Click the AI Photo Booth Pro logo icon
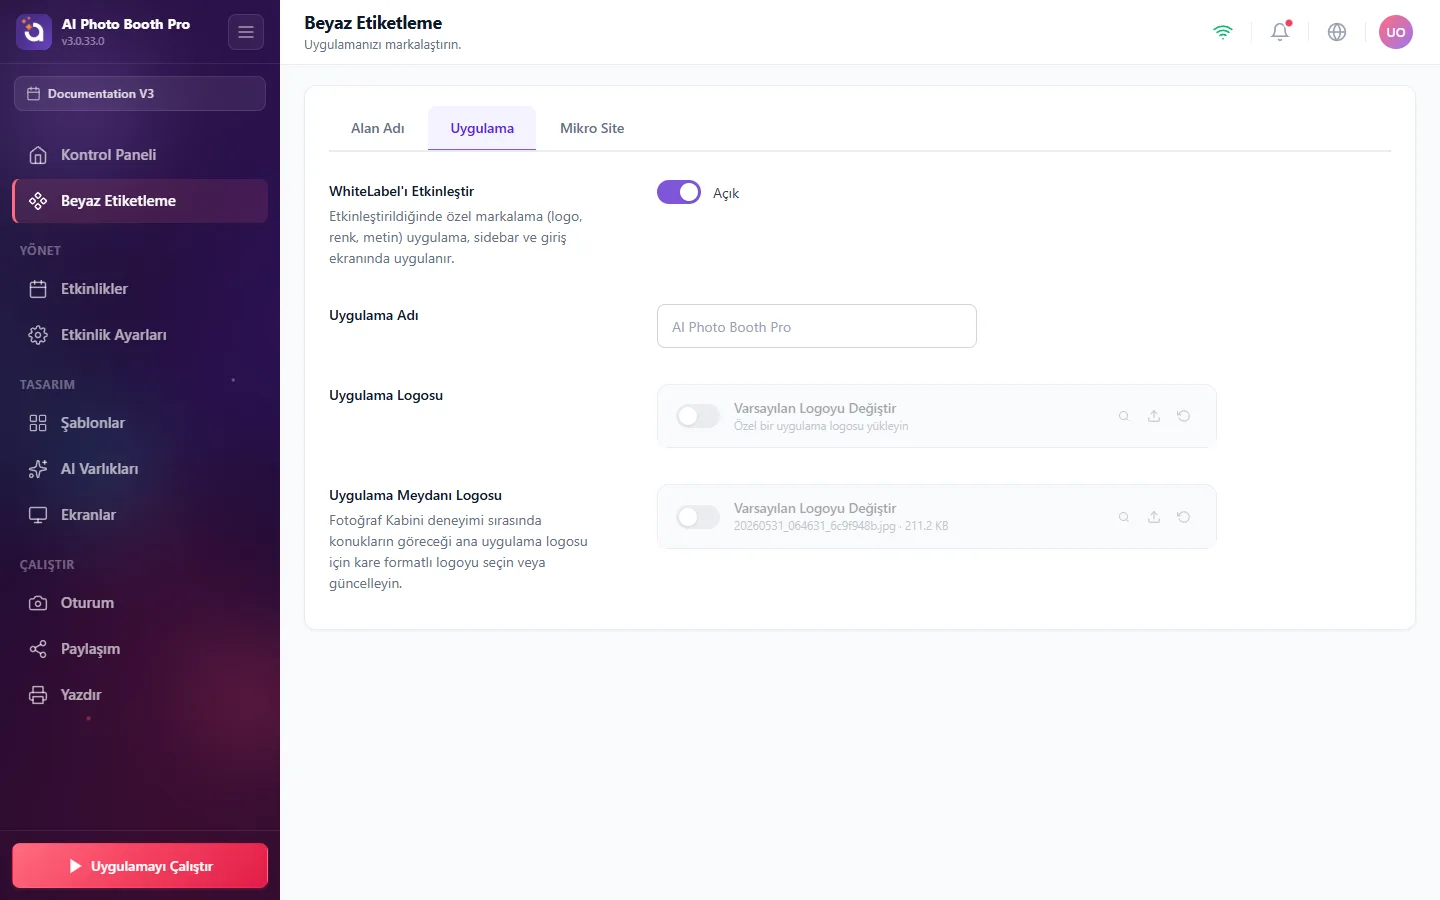Viewport: 1440px width, 900px height. pos(34,32)
